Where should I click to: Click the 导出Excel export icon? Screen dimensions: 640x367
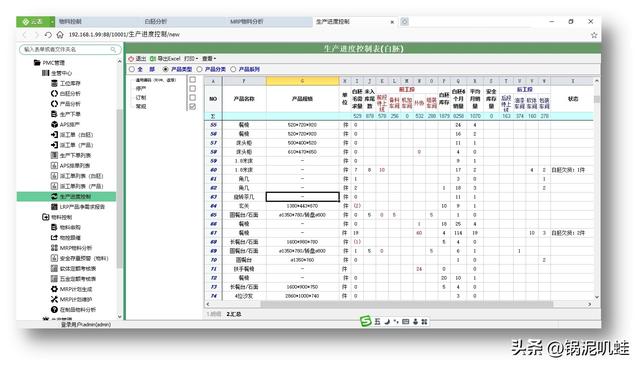point(153,59)
